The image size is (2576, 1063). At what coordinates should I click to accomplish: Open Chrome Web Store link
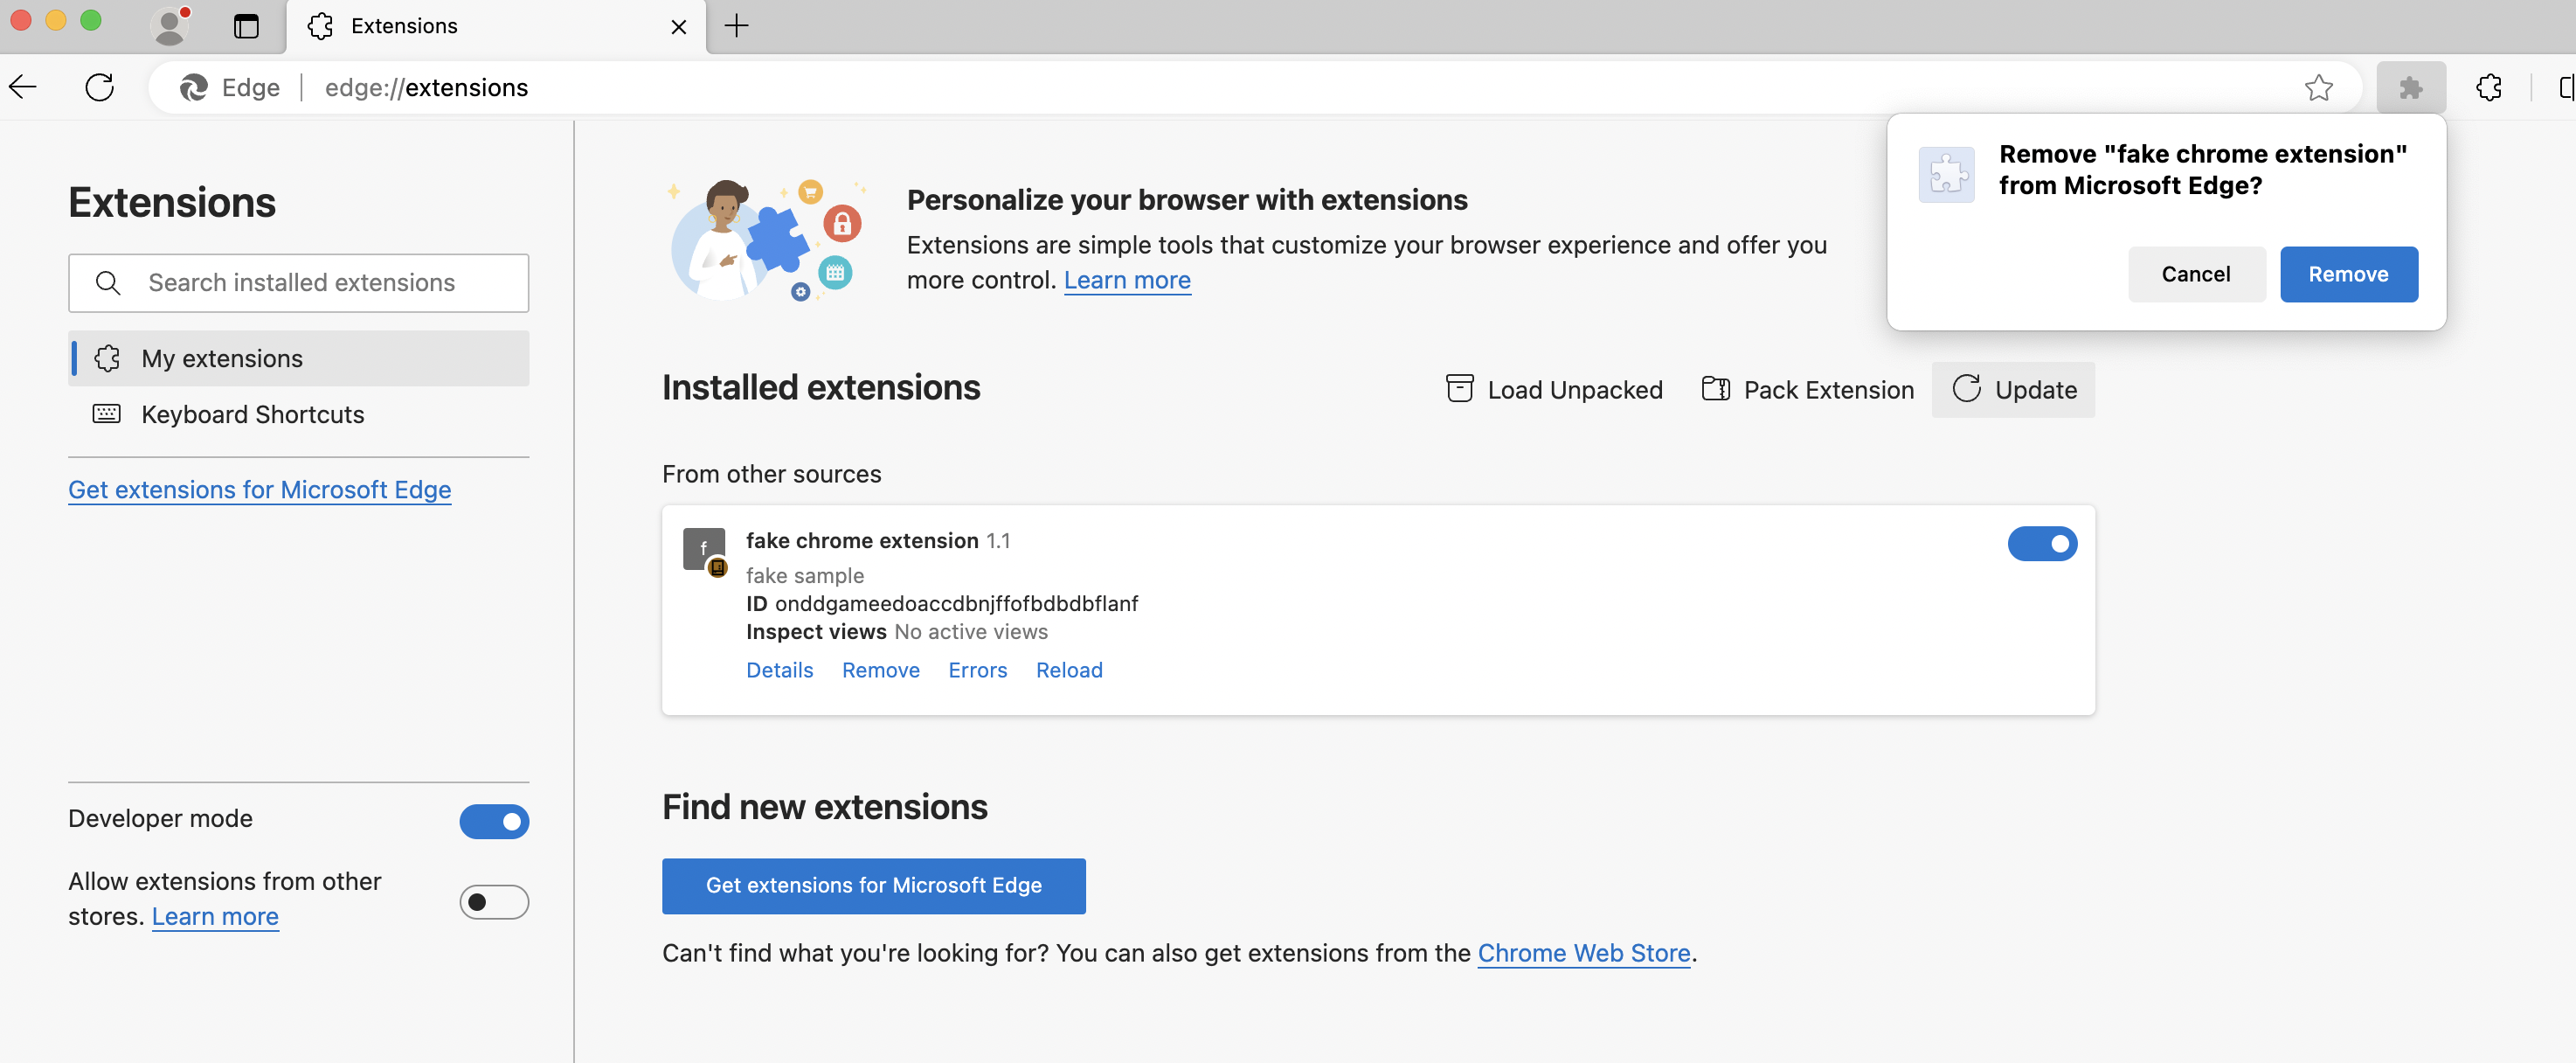pos(1584,953)
